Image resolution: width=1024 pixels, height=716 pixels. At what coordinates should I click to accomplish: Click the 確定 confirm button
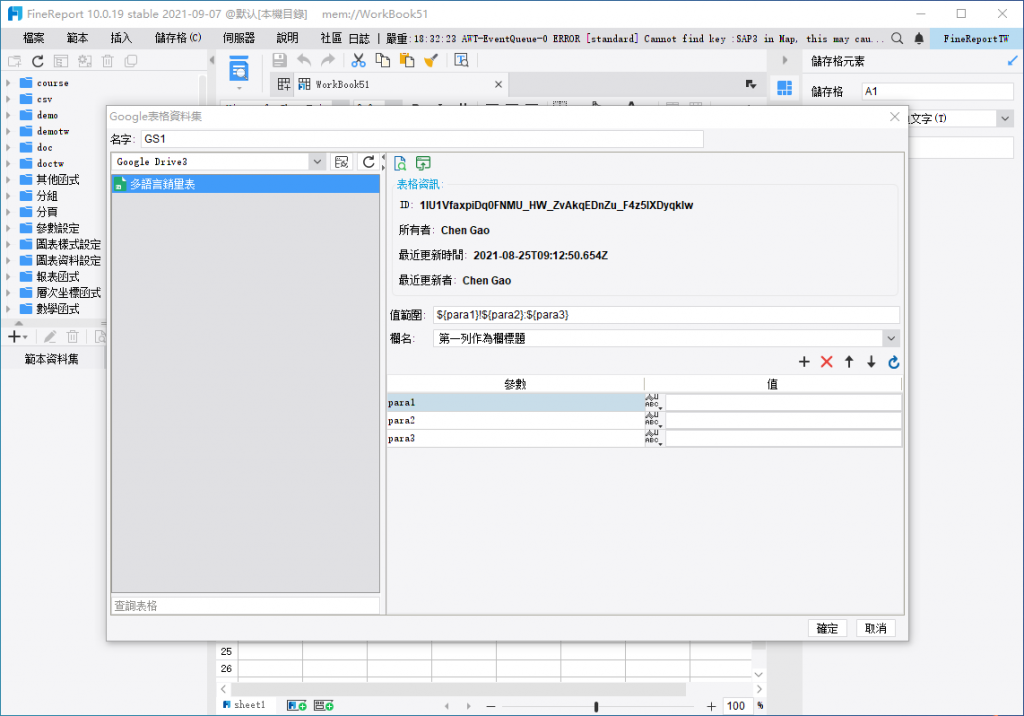pyautogui.click(x=827, y=628)
